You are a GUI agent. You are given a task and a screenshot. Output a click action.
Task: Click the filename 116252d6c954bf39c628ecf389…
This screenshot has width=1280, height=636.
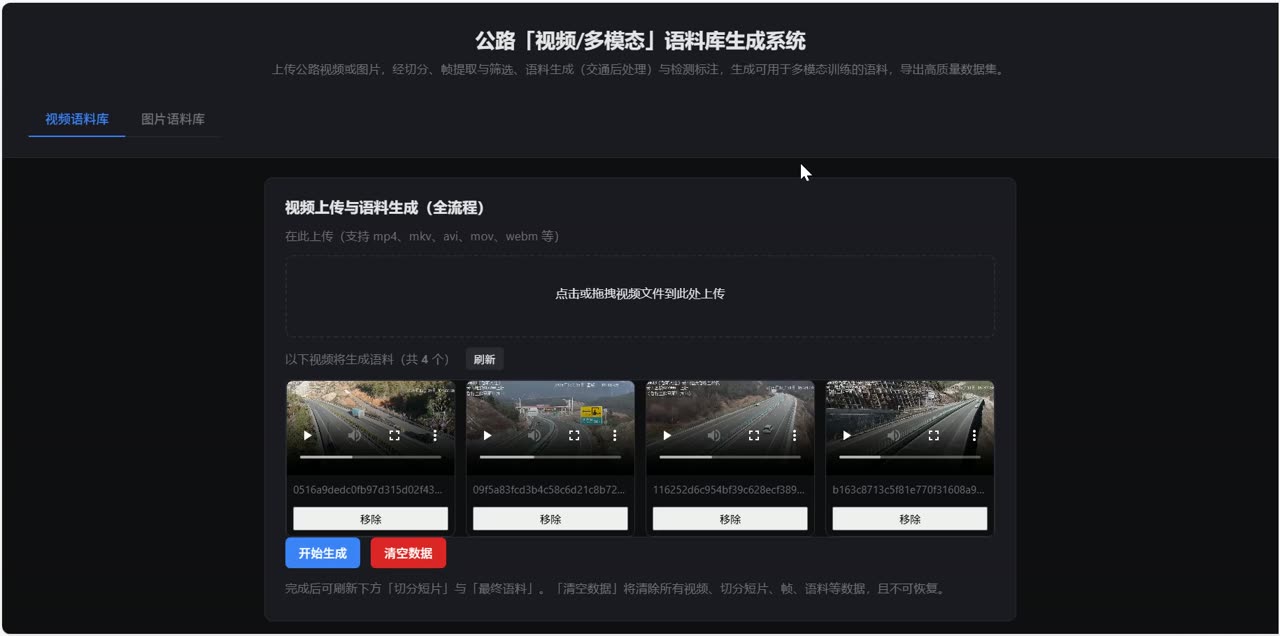click(730, 490)
